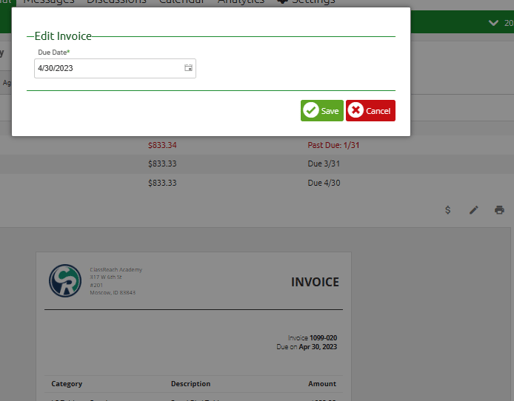
Task: Open the Discussions tab
Action: tap(116, 2)
